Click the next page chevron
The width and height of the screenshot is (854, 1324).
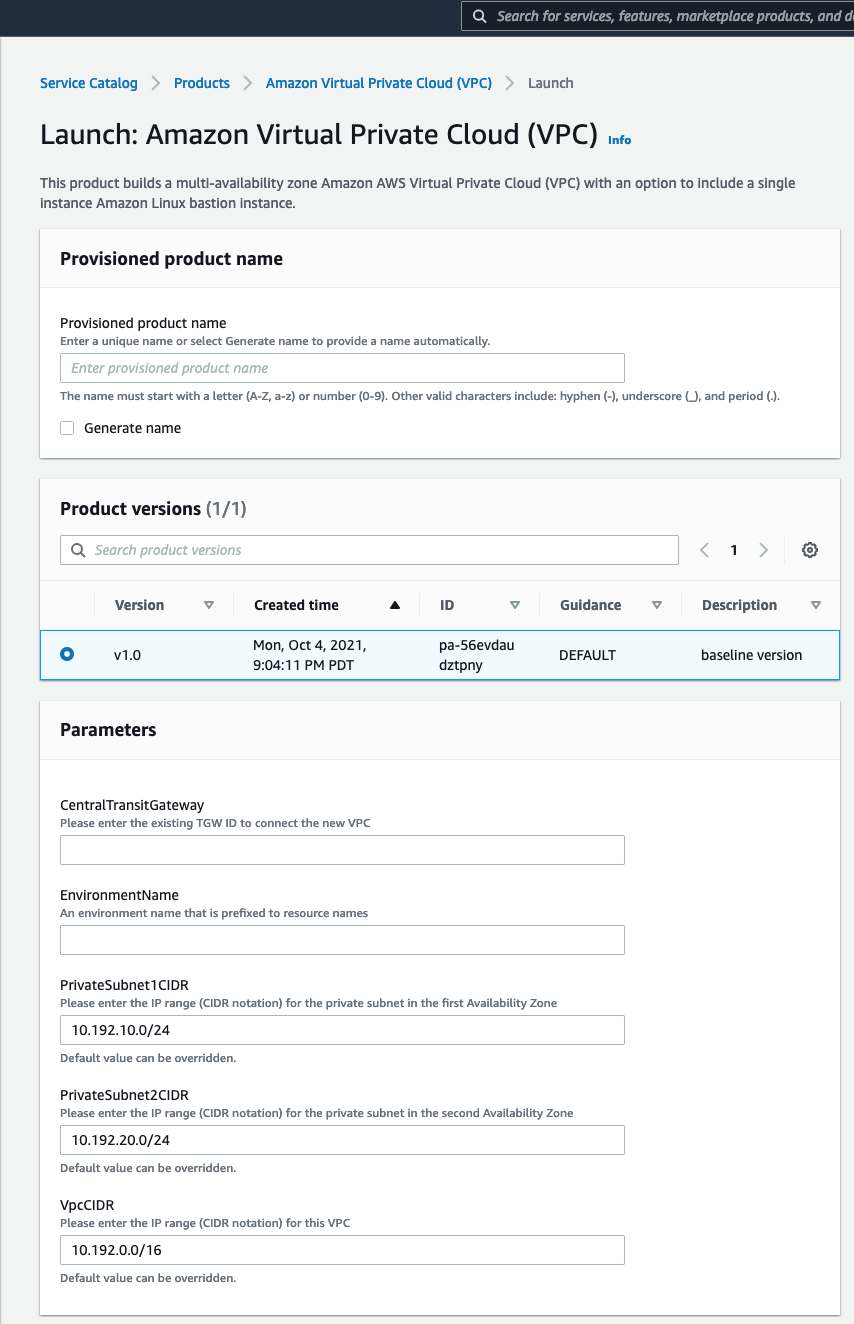(764, 550)
